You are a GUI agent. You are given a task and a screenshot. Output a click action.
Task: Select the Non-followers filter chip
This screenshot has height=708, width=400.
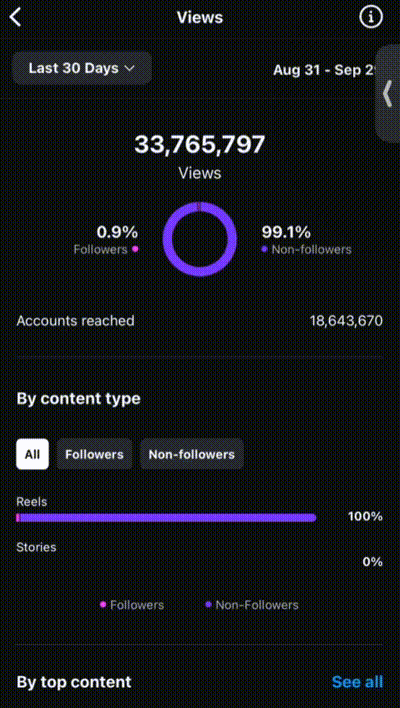click(192, 454)
